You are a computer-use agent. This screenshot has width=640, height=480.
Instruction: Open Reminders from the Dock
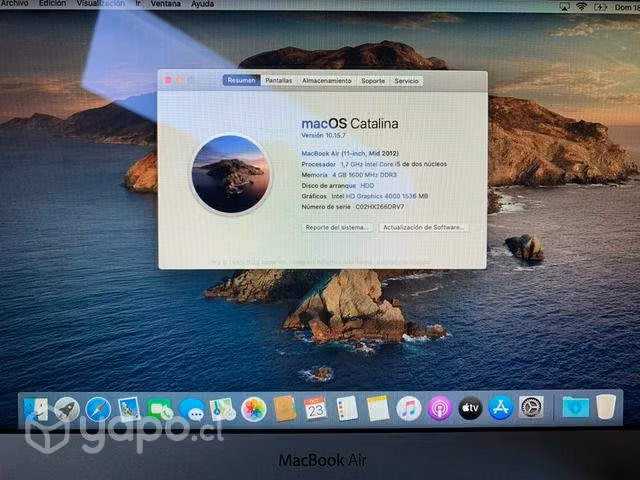pyautogui.click(x=347, y=408)
